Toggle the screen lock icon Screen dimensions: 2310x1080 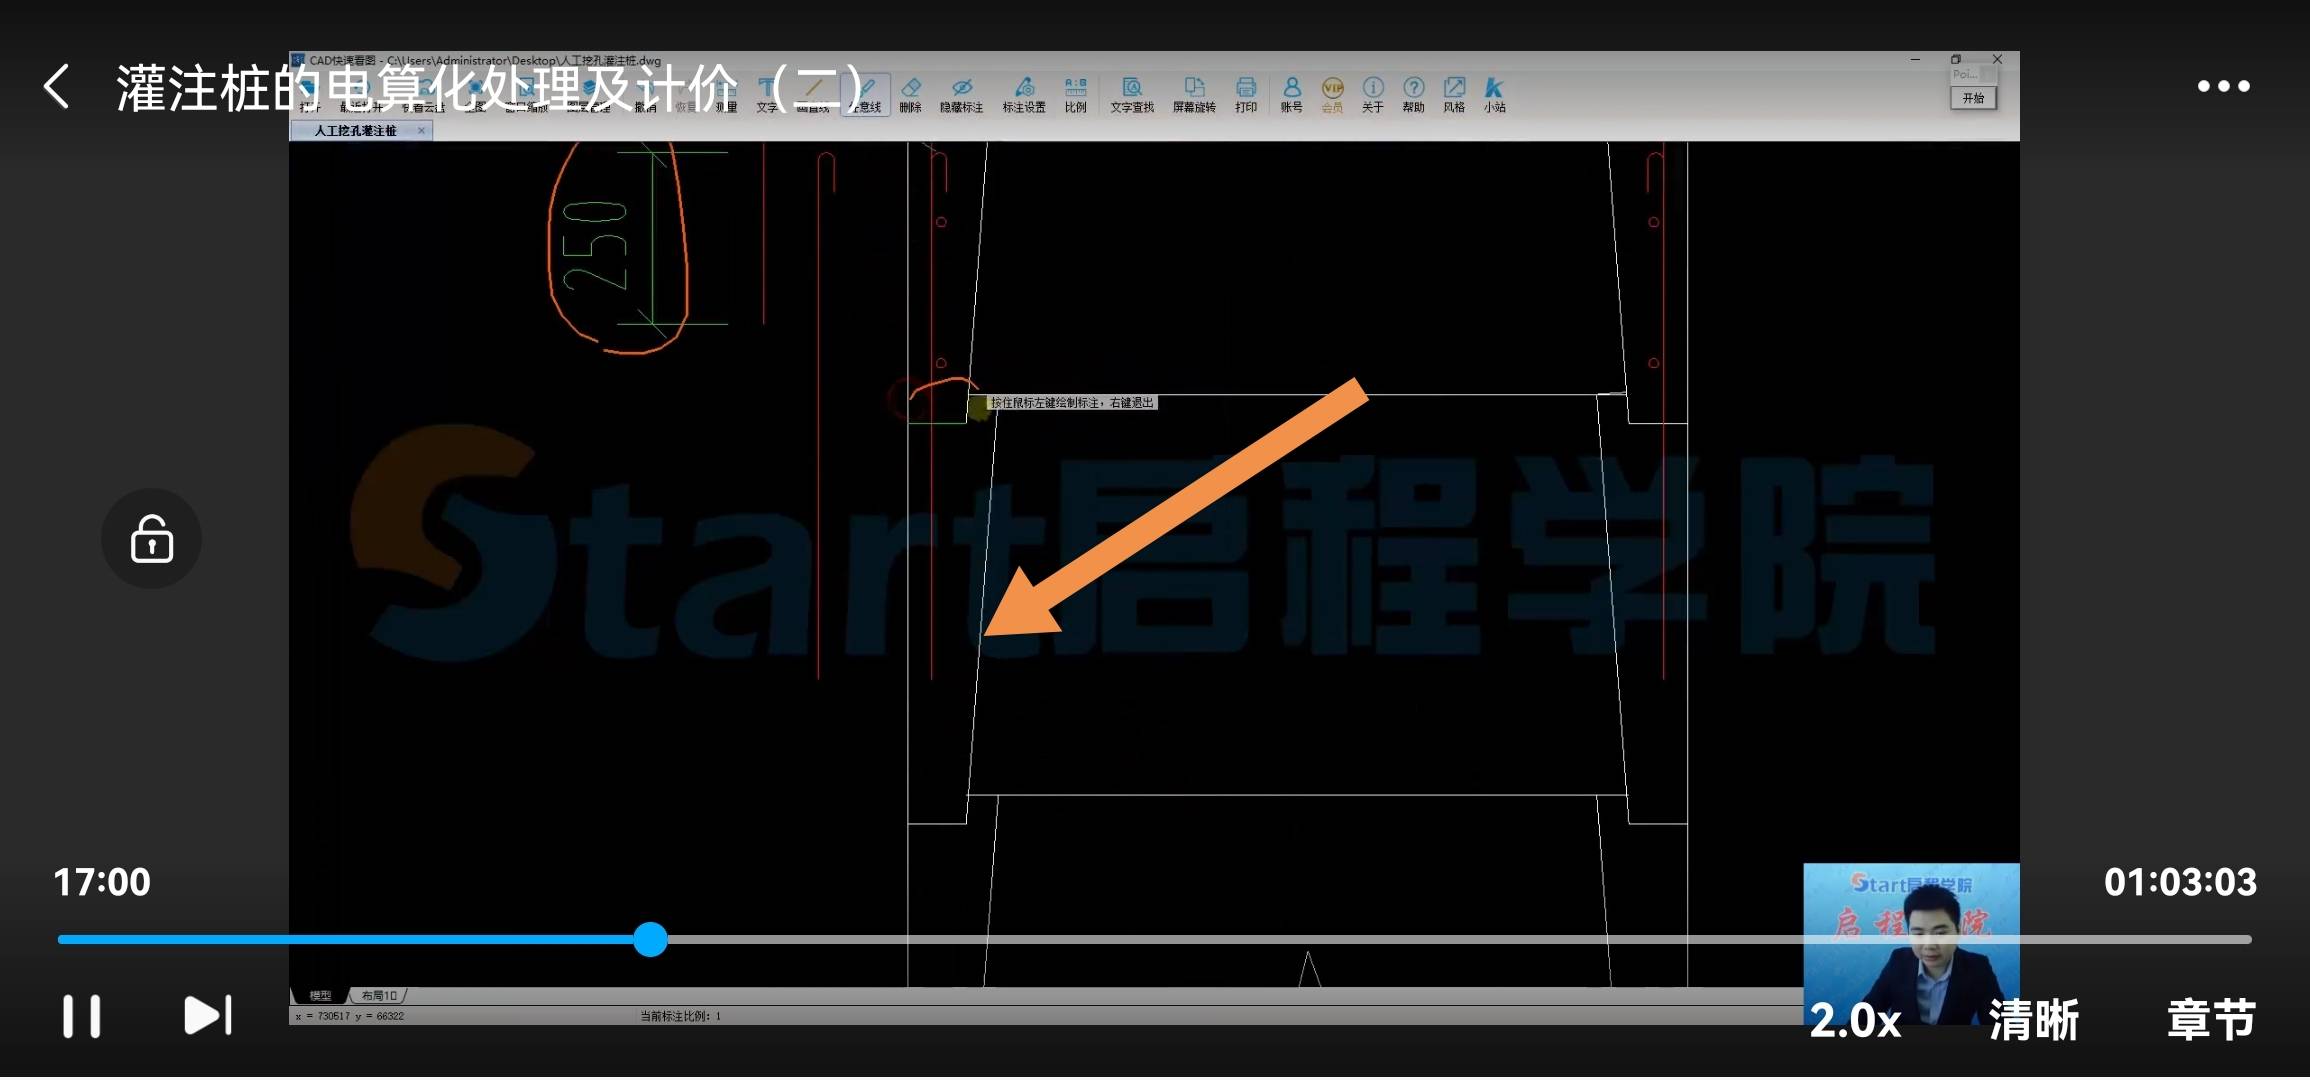151,539
